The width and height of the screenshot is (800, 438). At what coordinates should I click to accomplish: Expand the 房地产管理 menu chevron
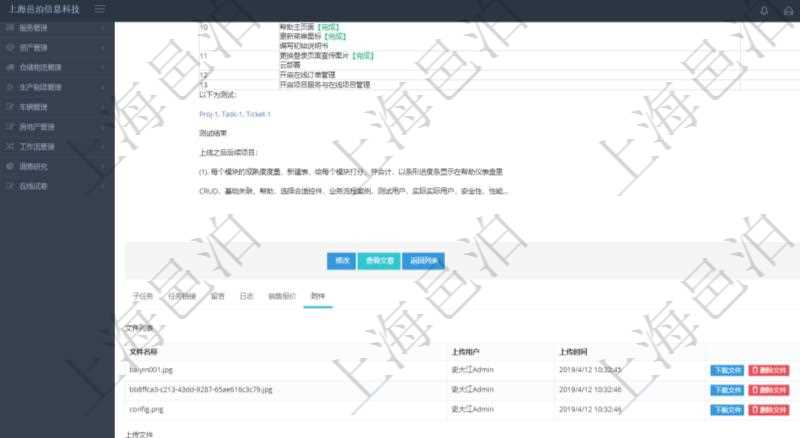coord(103,127)
